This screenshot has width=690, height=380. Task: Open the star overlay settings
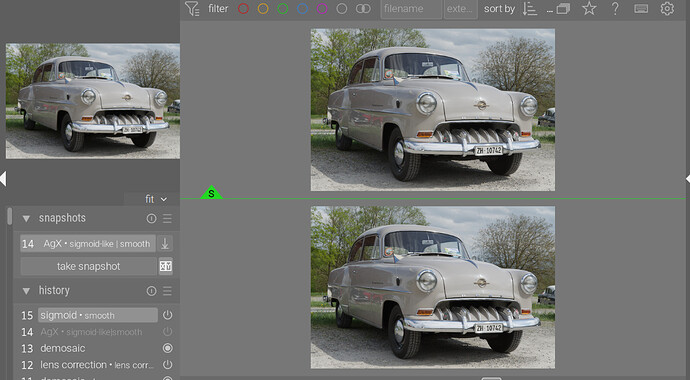pos(589,8)
